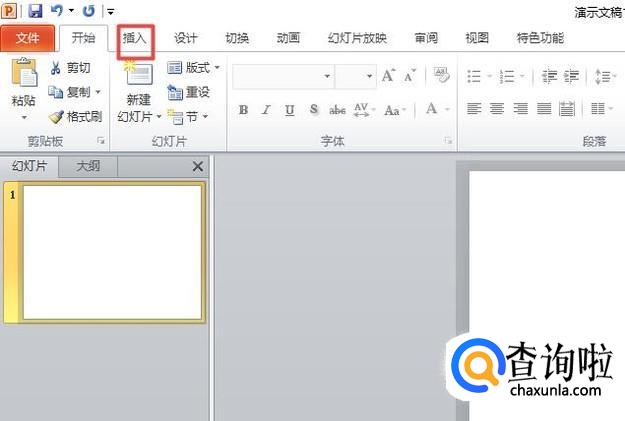Click the Redo icon in quick access toolbar

click(88, 11)
